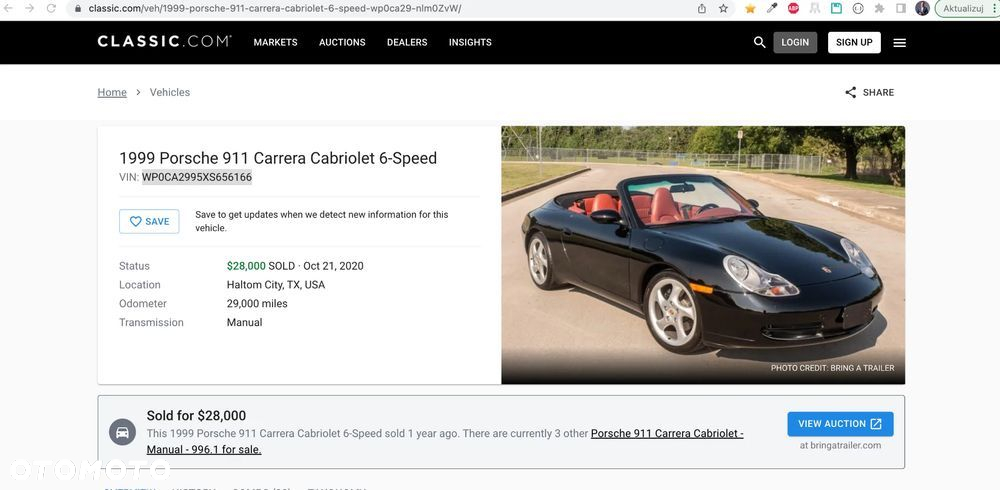Viewport: 1000px width, 490px height.
Task: Click the VIEW AUCTION button
Action: [x=840, y=424]
